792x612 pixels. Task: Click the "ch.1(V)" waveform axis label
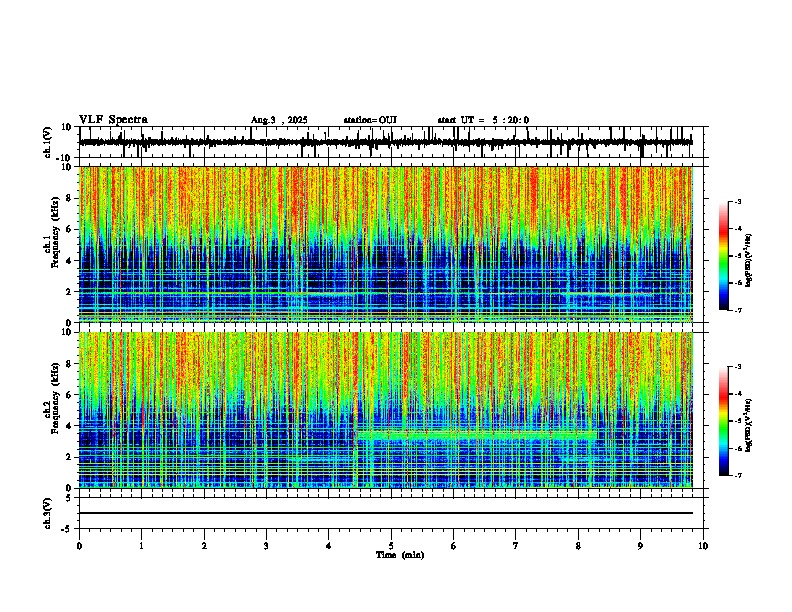[48, 142]
